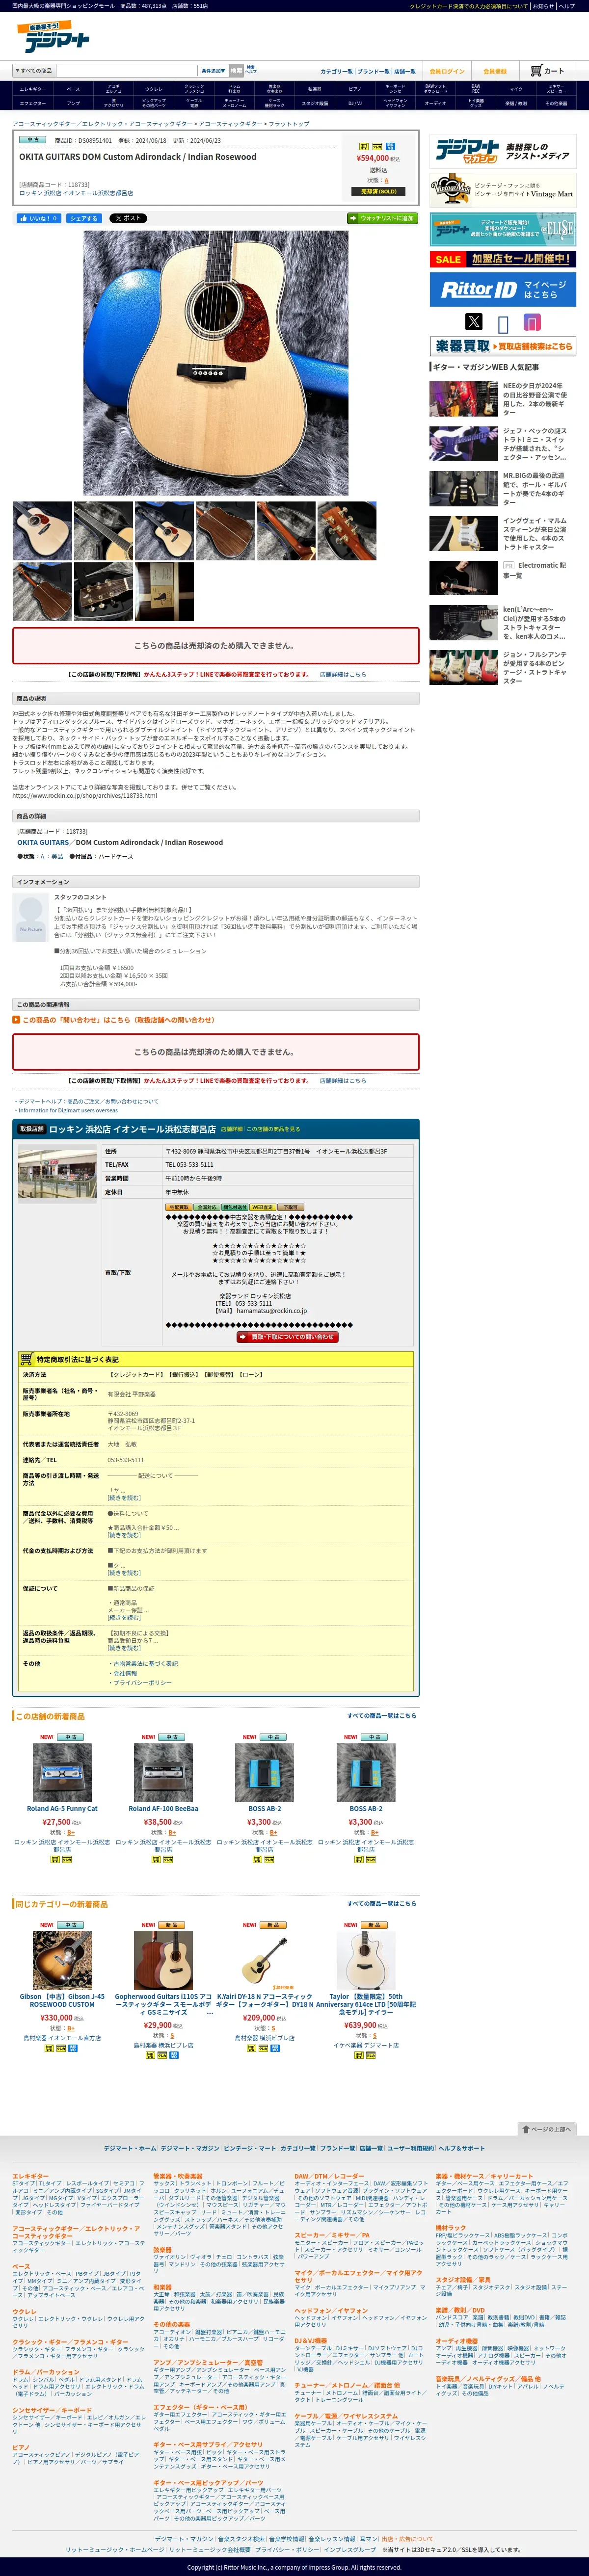Expand 続きを読む under 代金の支払時期および方法
Screen dimensions: 589x2576
124,1573
